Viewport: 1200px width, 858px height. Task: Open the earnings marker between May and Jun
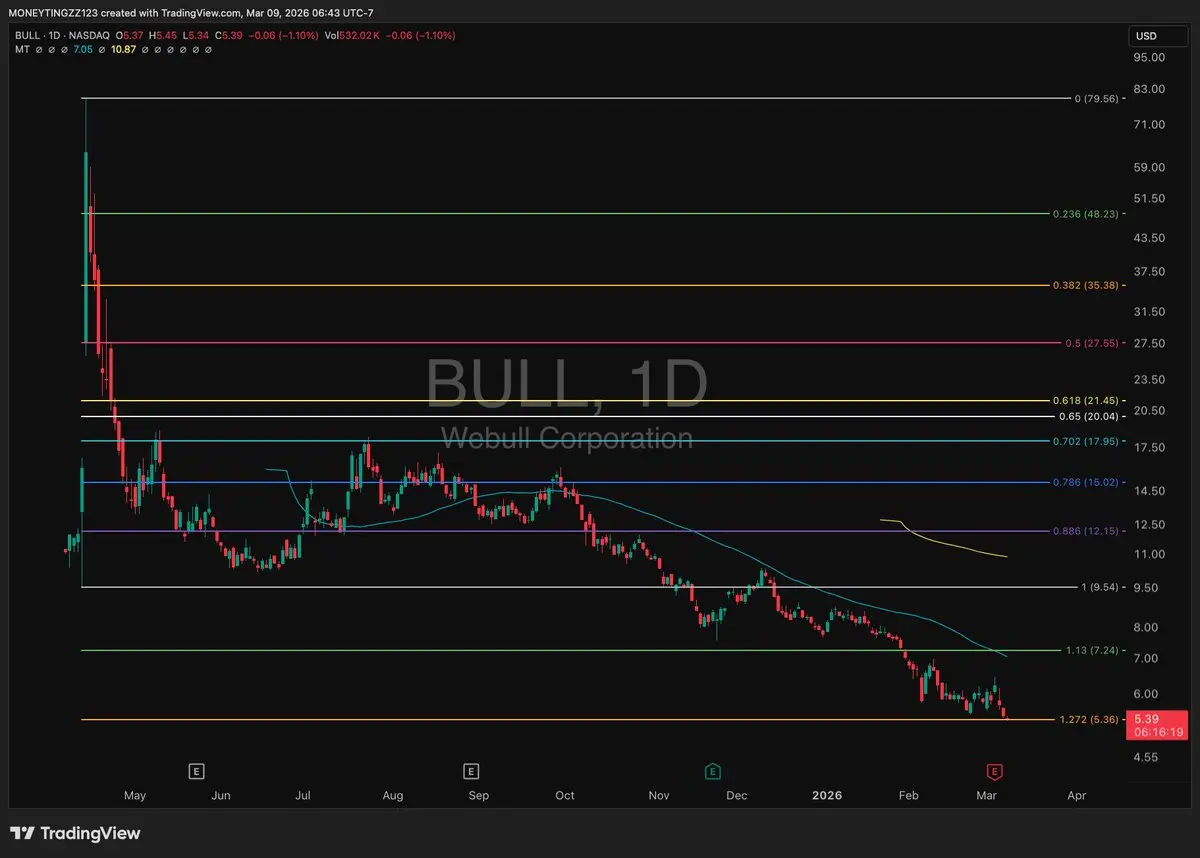pos(197,771)
